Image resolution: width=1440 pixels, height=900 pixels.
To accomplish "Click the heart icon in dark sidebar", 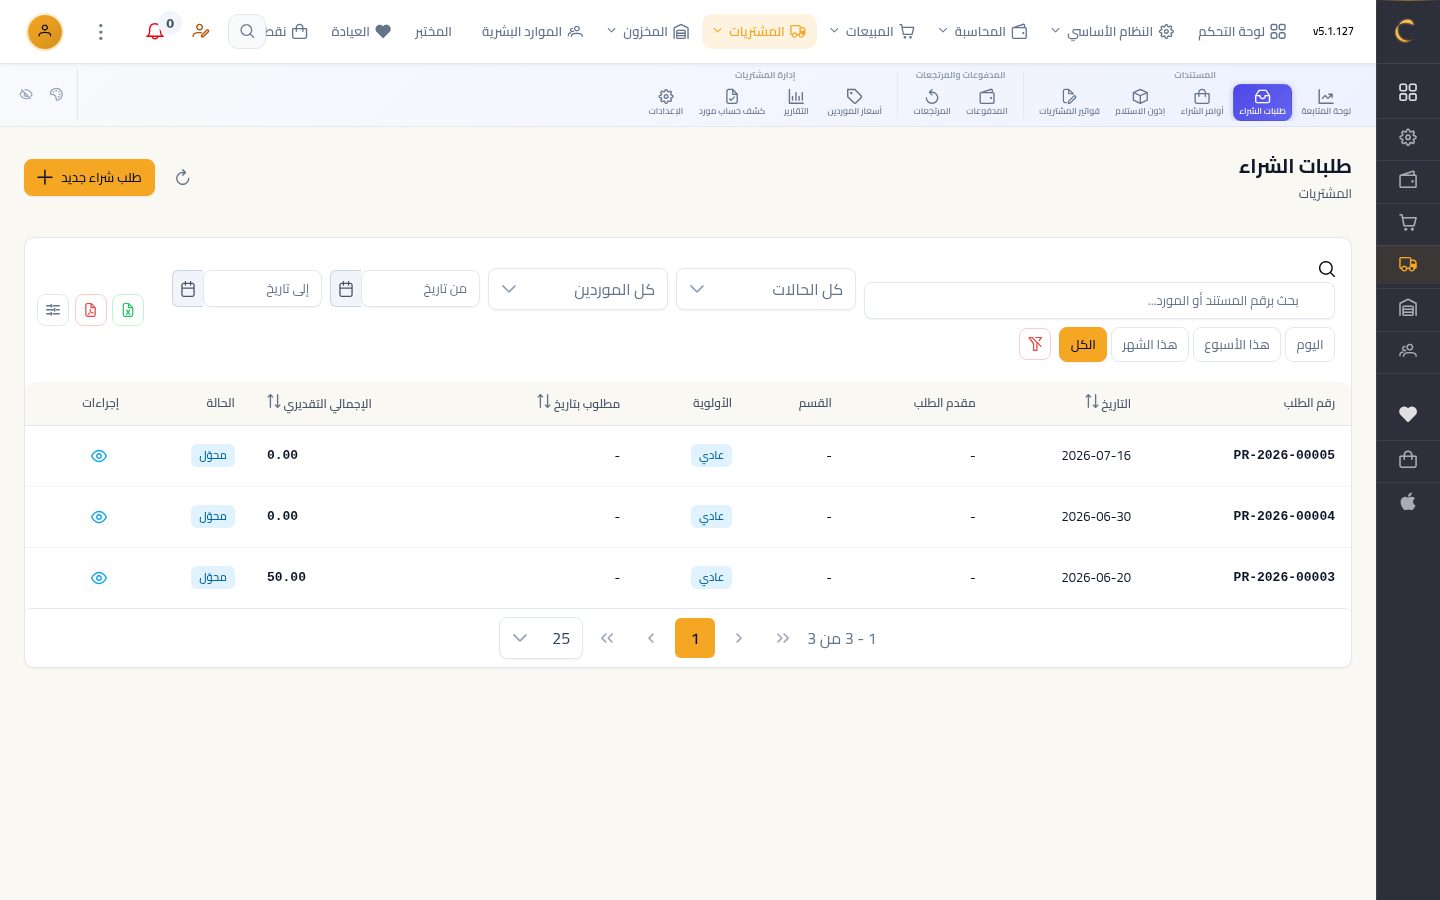I will click(1408, 414).
